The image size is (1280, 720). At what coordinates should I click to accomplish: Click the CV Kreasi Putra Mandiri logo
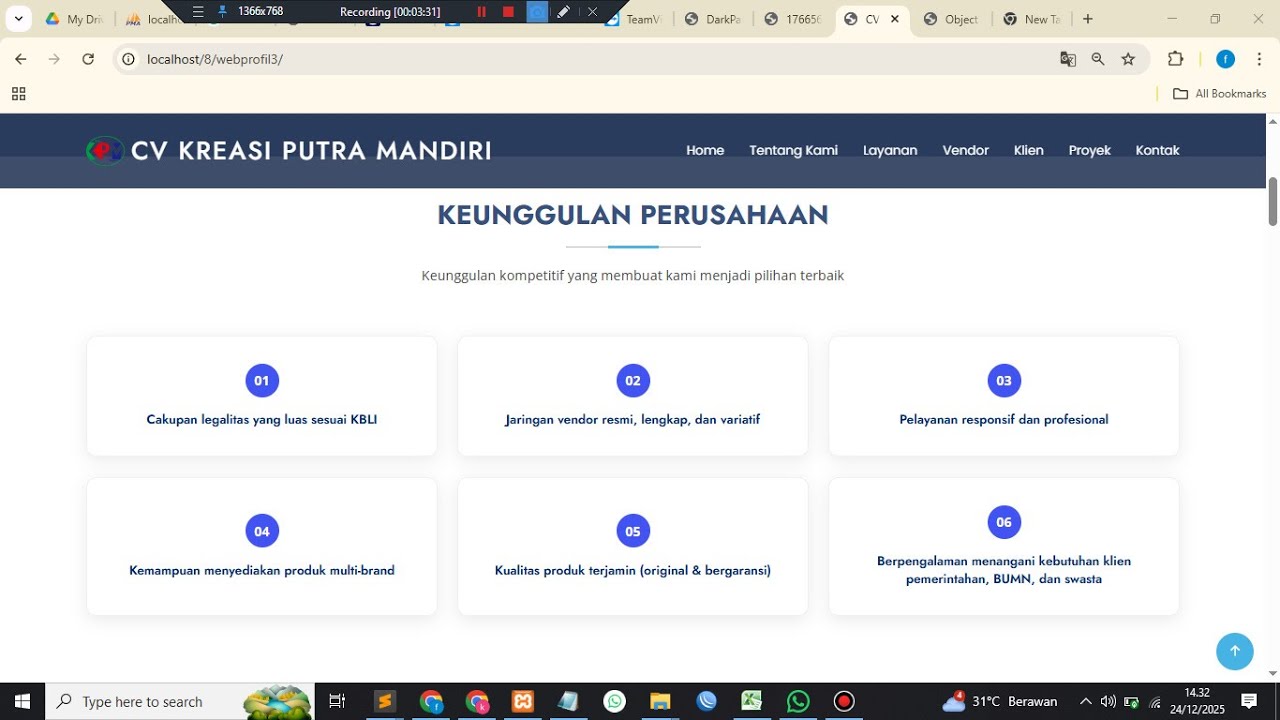click(288, 151)
